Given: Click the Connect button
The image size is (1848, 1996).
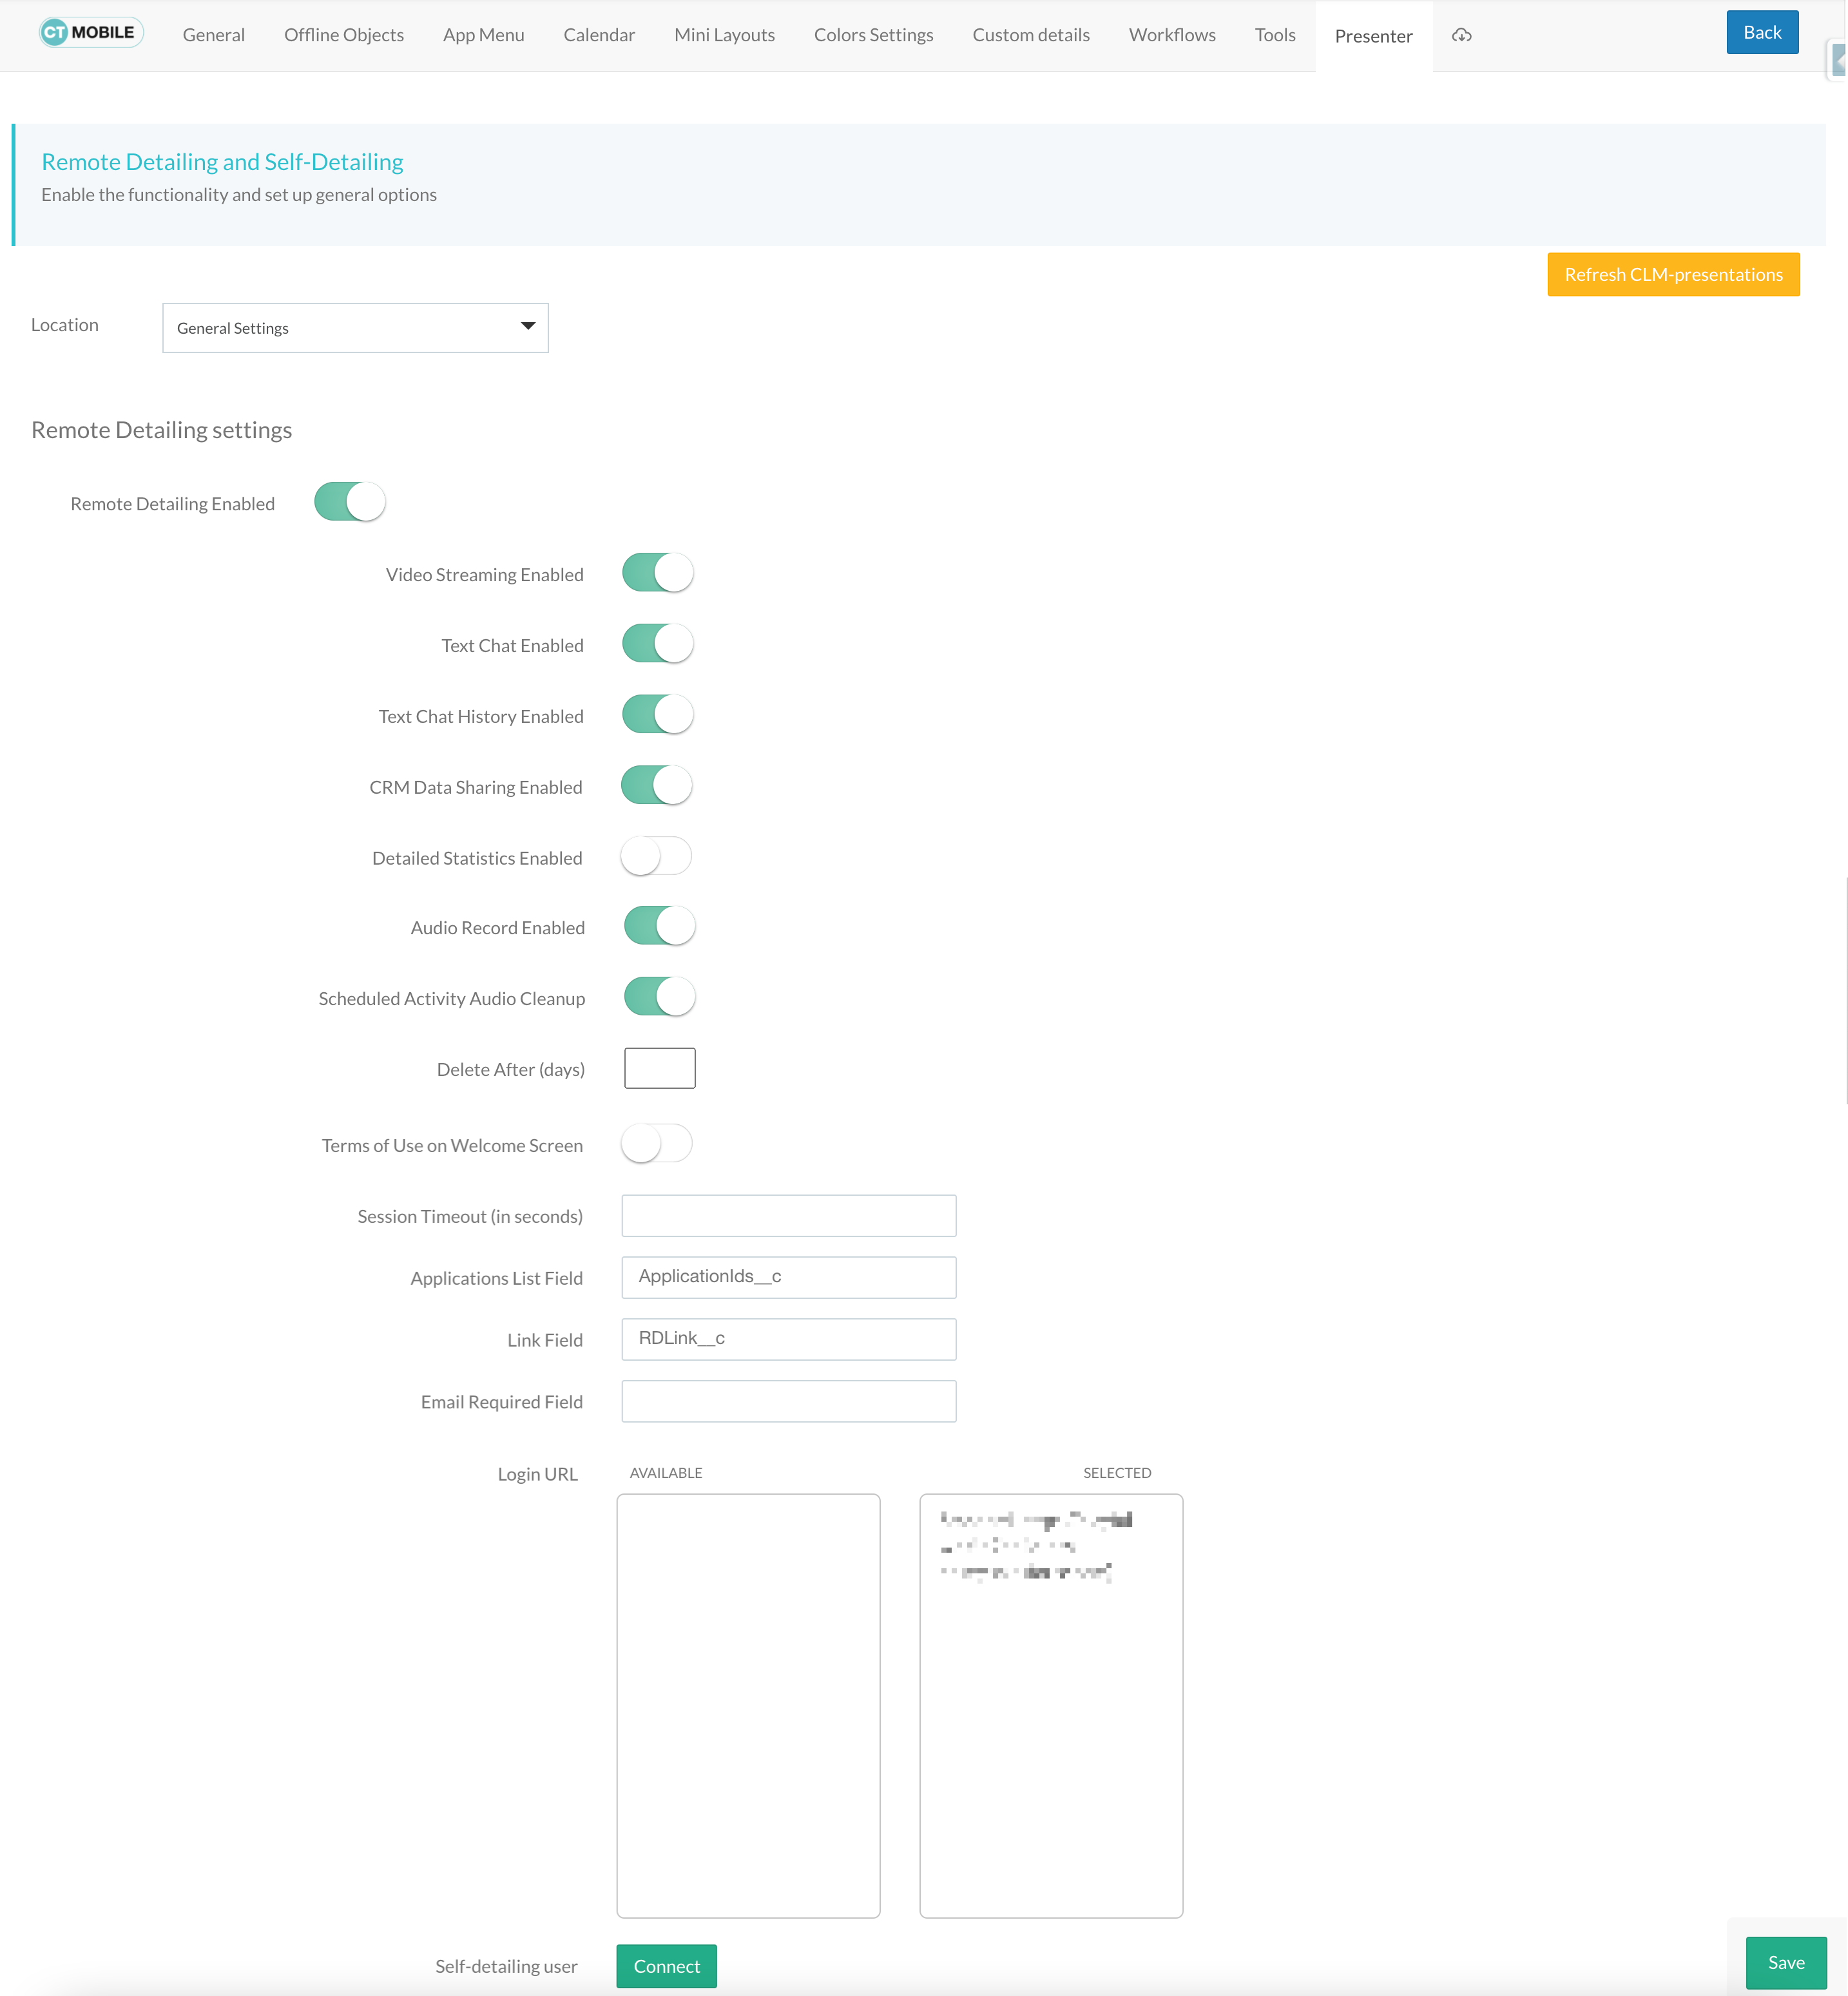Looking at the screenshot, I should click(666, 1966).
